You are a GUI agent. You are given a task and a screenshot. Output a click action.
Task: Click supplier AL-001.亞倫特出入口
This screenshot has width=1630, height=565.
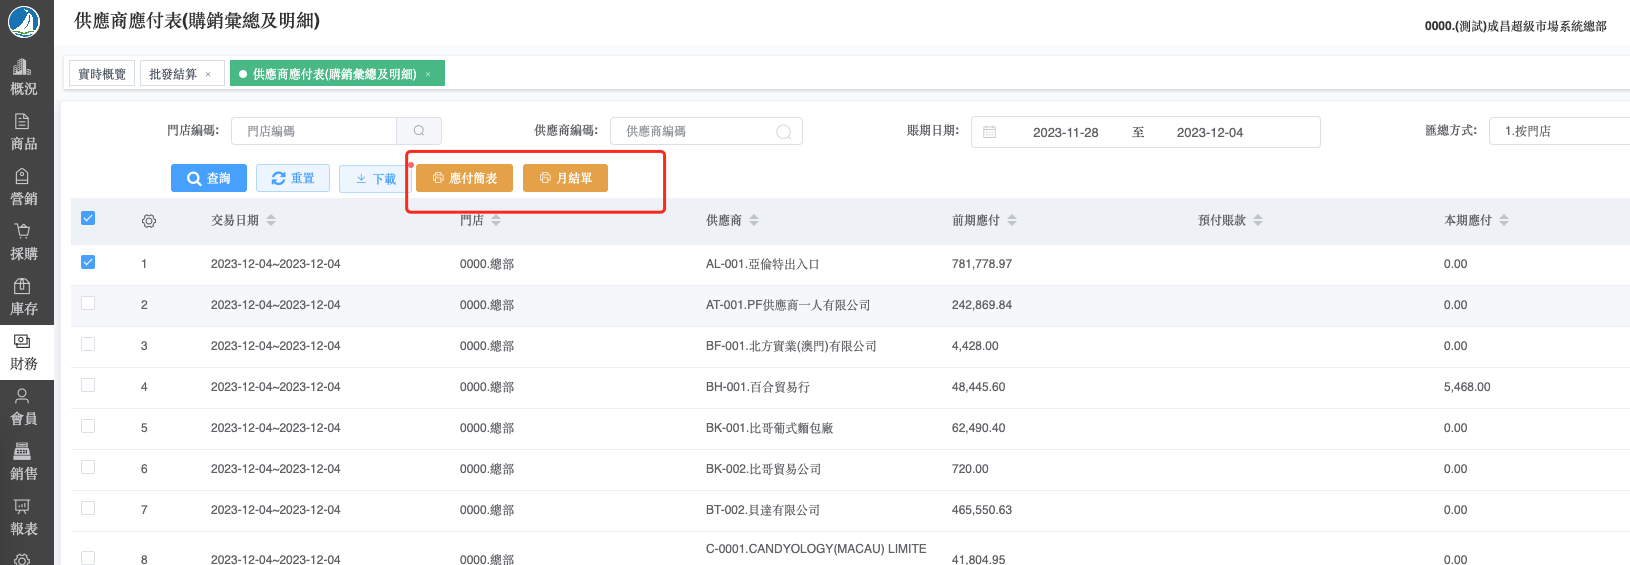pyautogui.click(x=762, y=264)
